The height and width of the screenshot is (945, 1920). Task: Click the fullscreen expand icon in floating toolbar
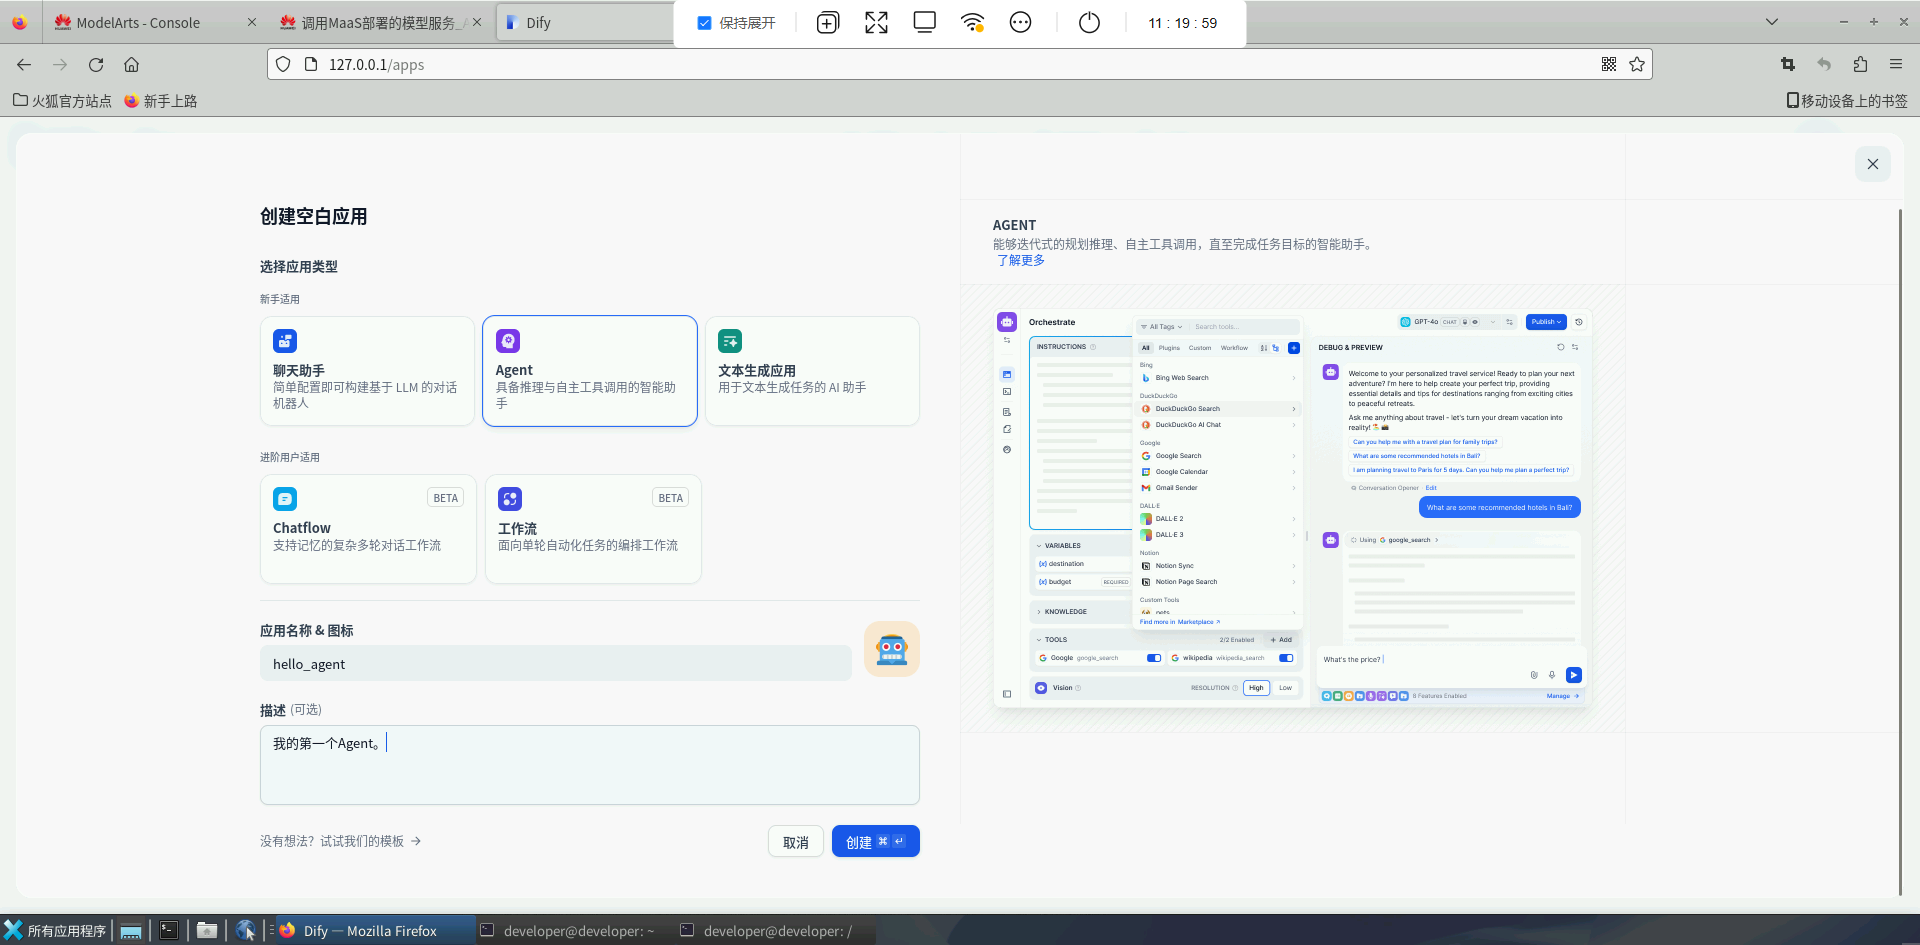876,23
